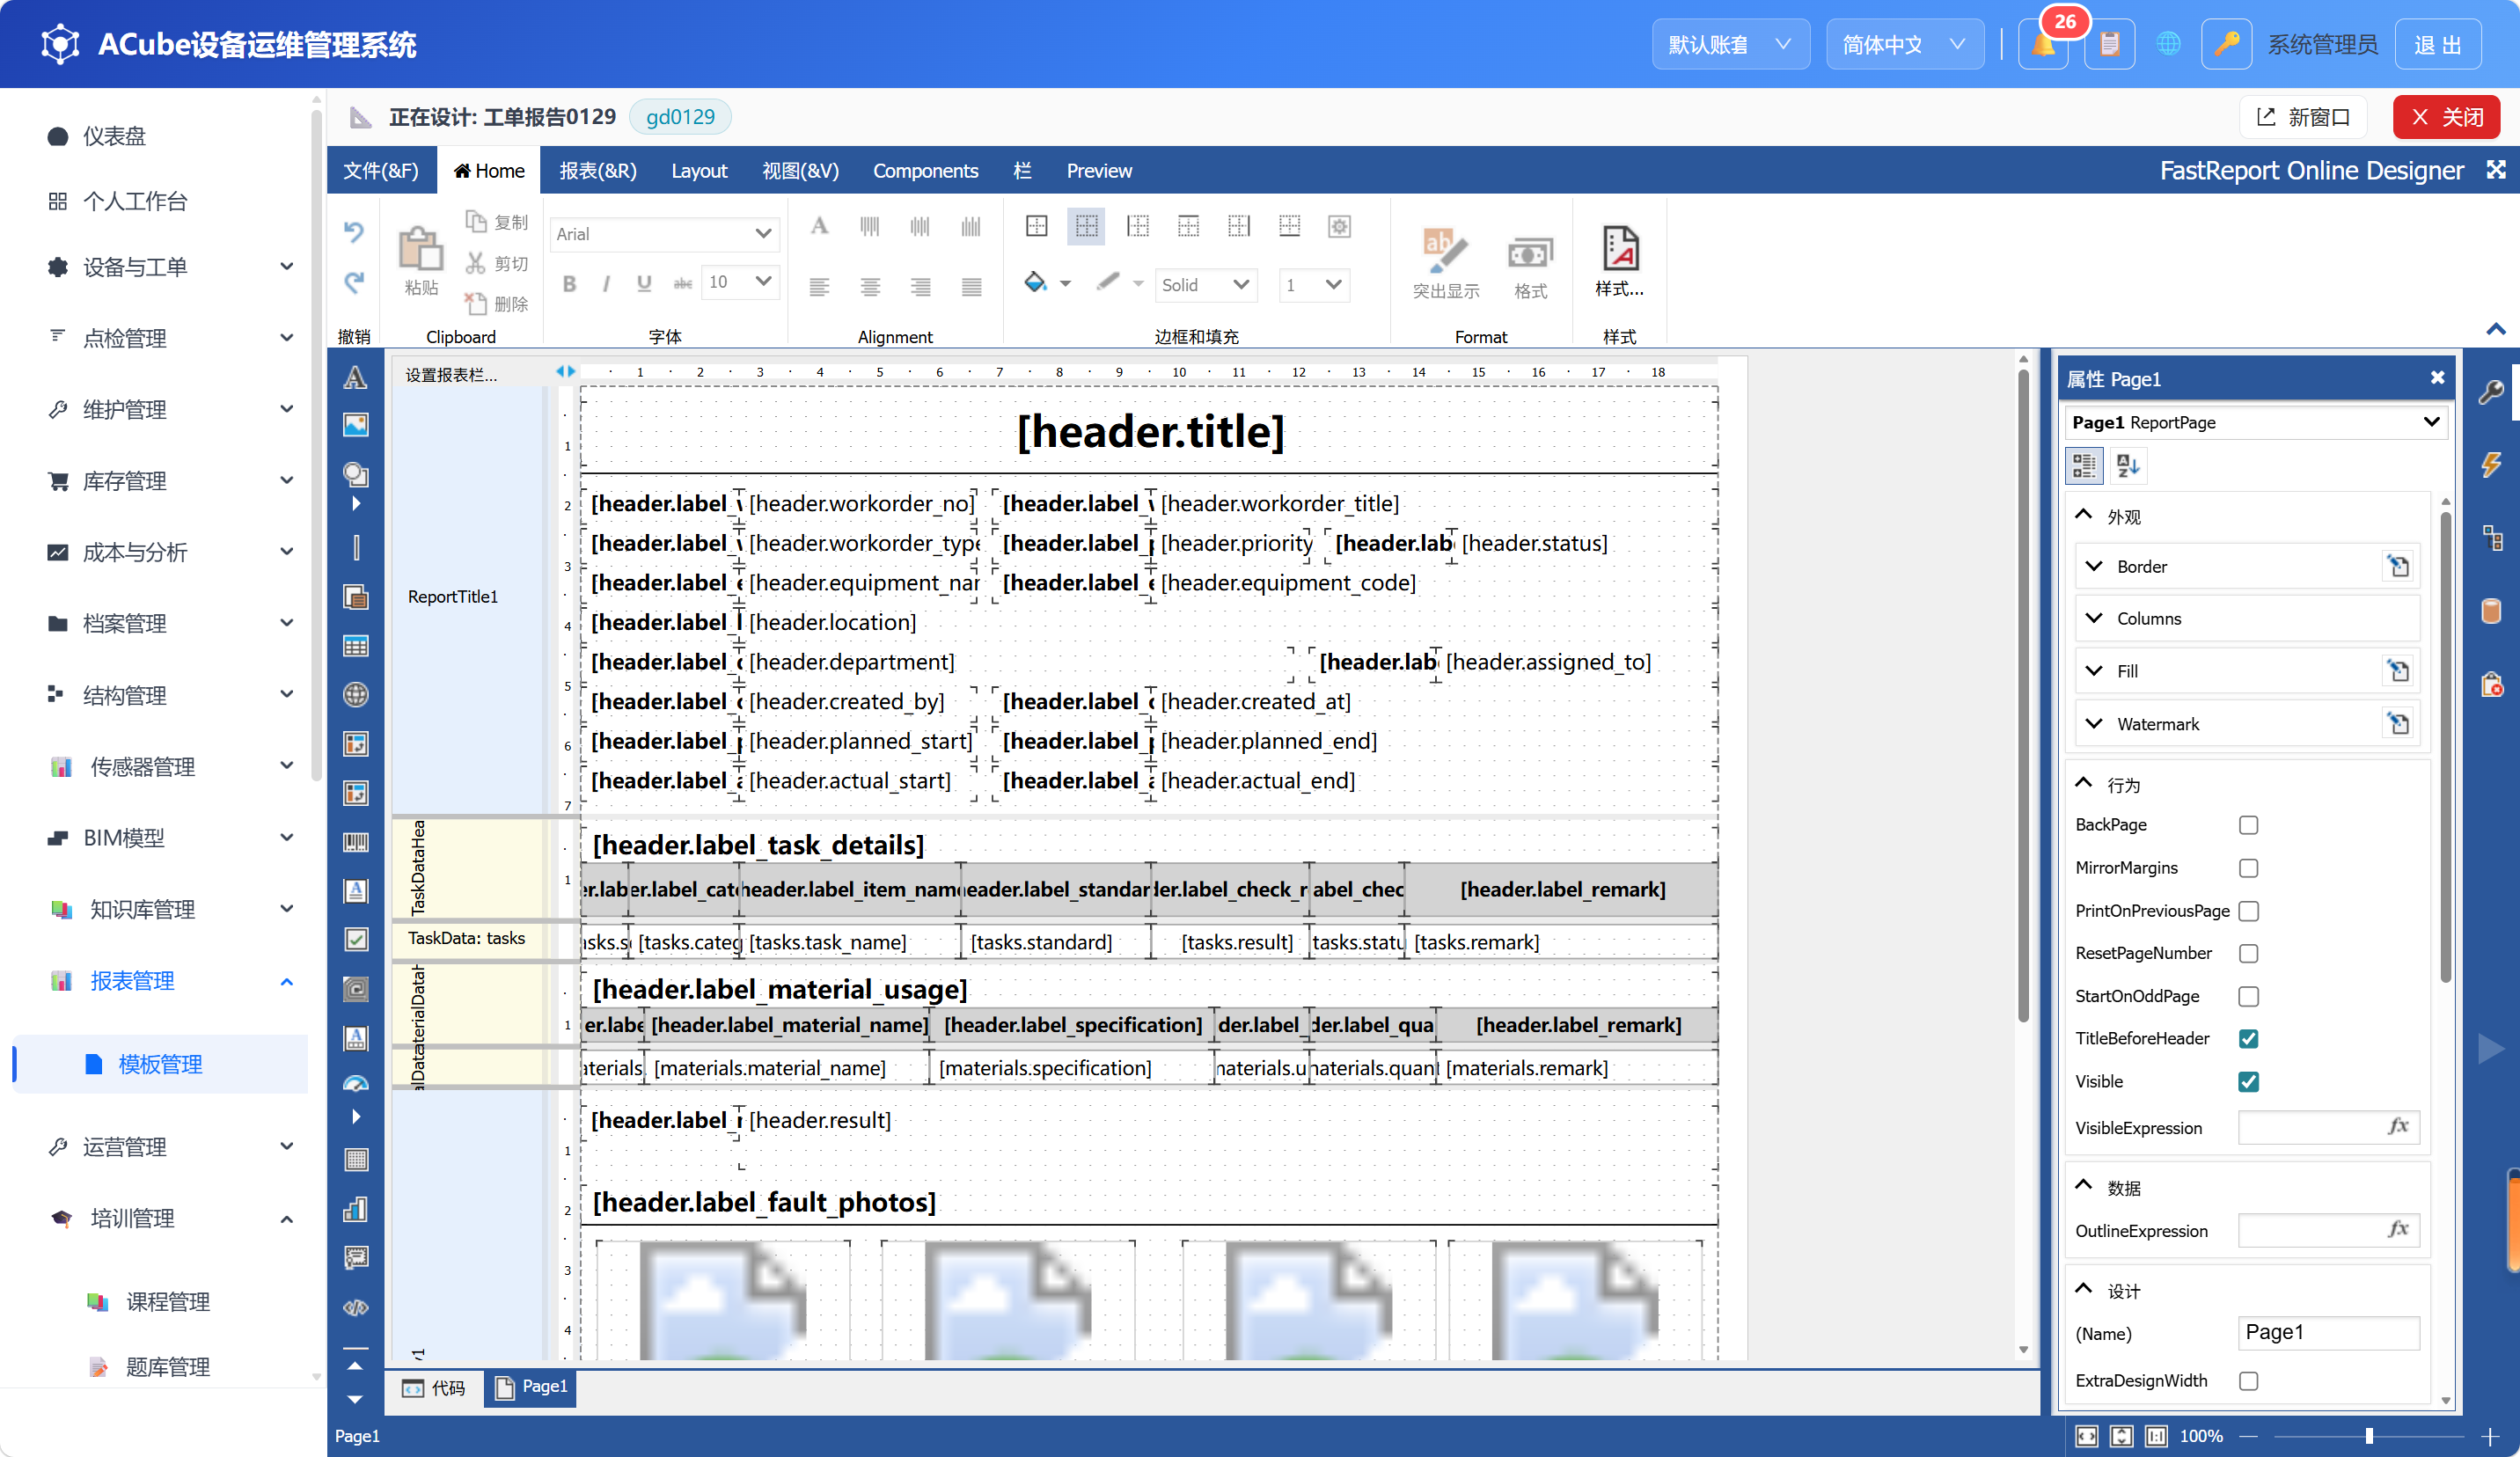Screen dimensions: 2520x1457
Task: Open the notification bell with 26 badge
Action: [x=2043, y=45]
